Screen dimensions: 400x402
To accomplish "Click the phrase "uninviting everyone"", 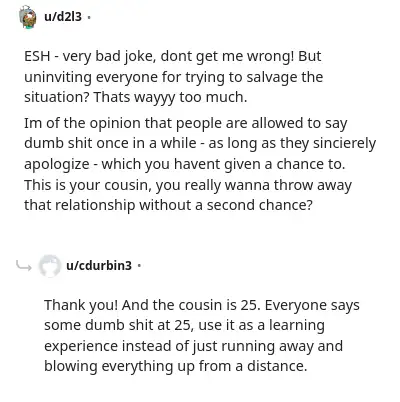I will click(x=91, y=77).
